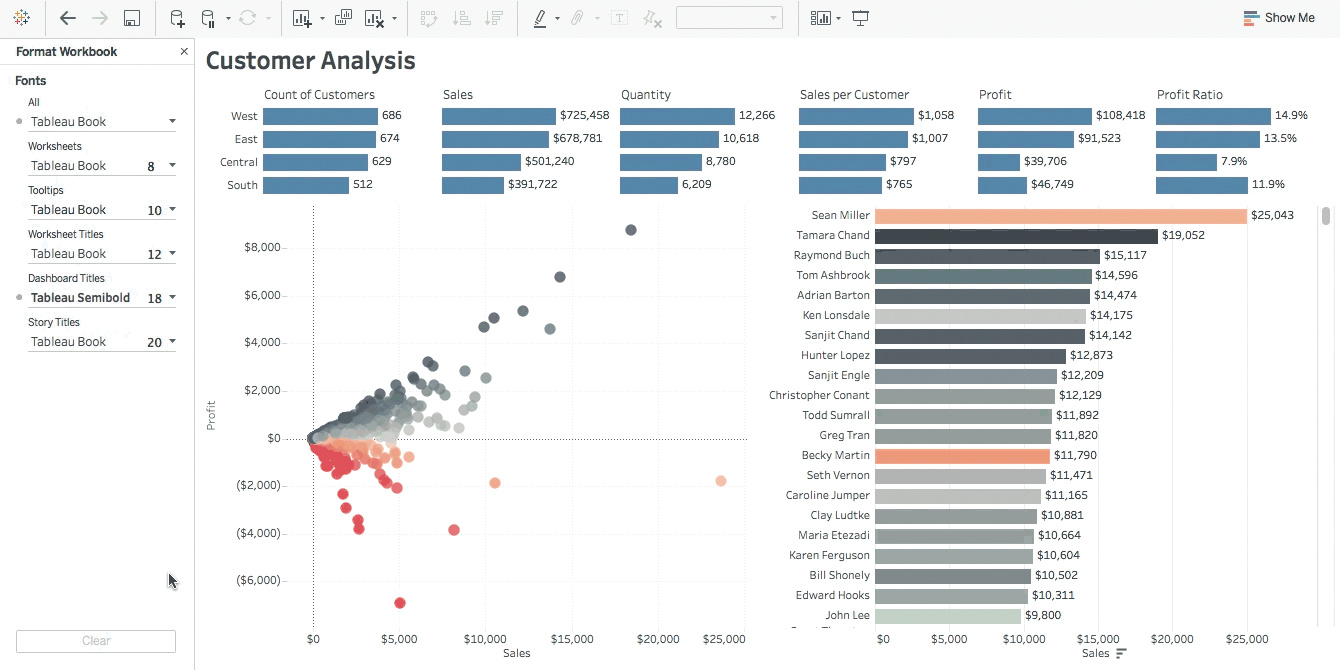Click the disabled Clear button
Viewport: 1340px width, 670px height.
coord(96,641)
